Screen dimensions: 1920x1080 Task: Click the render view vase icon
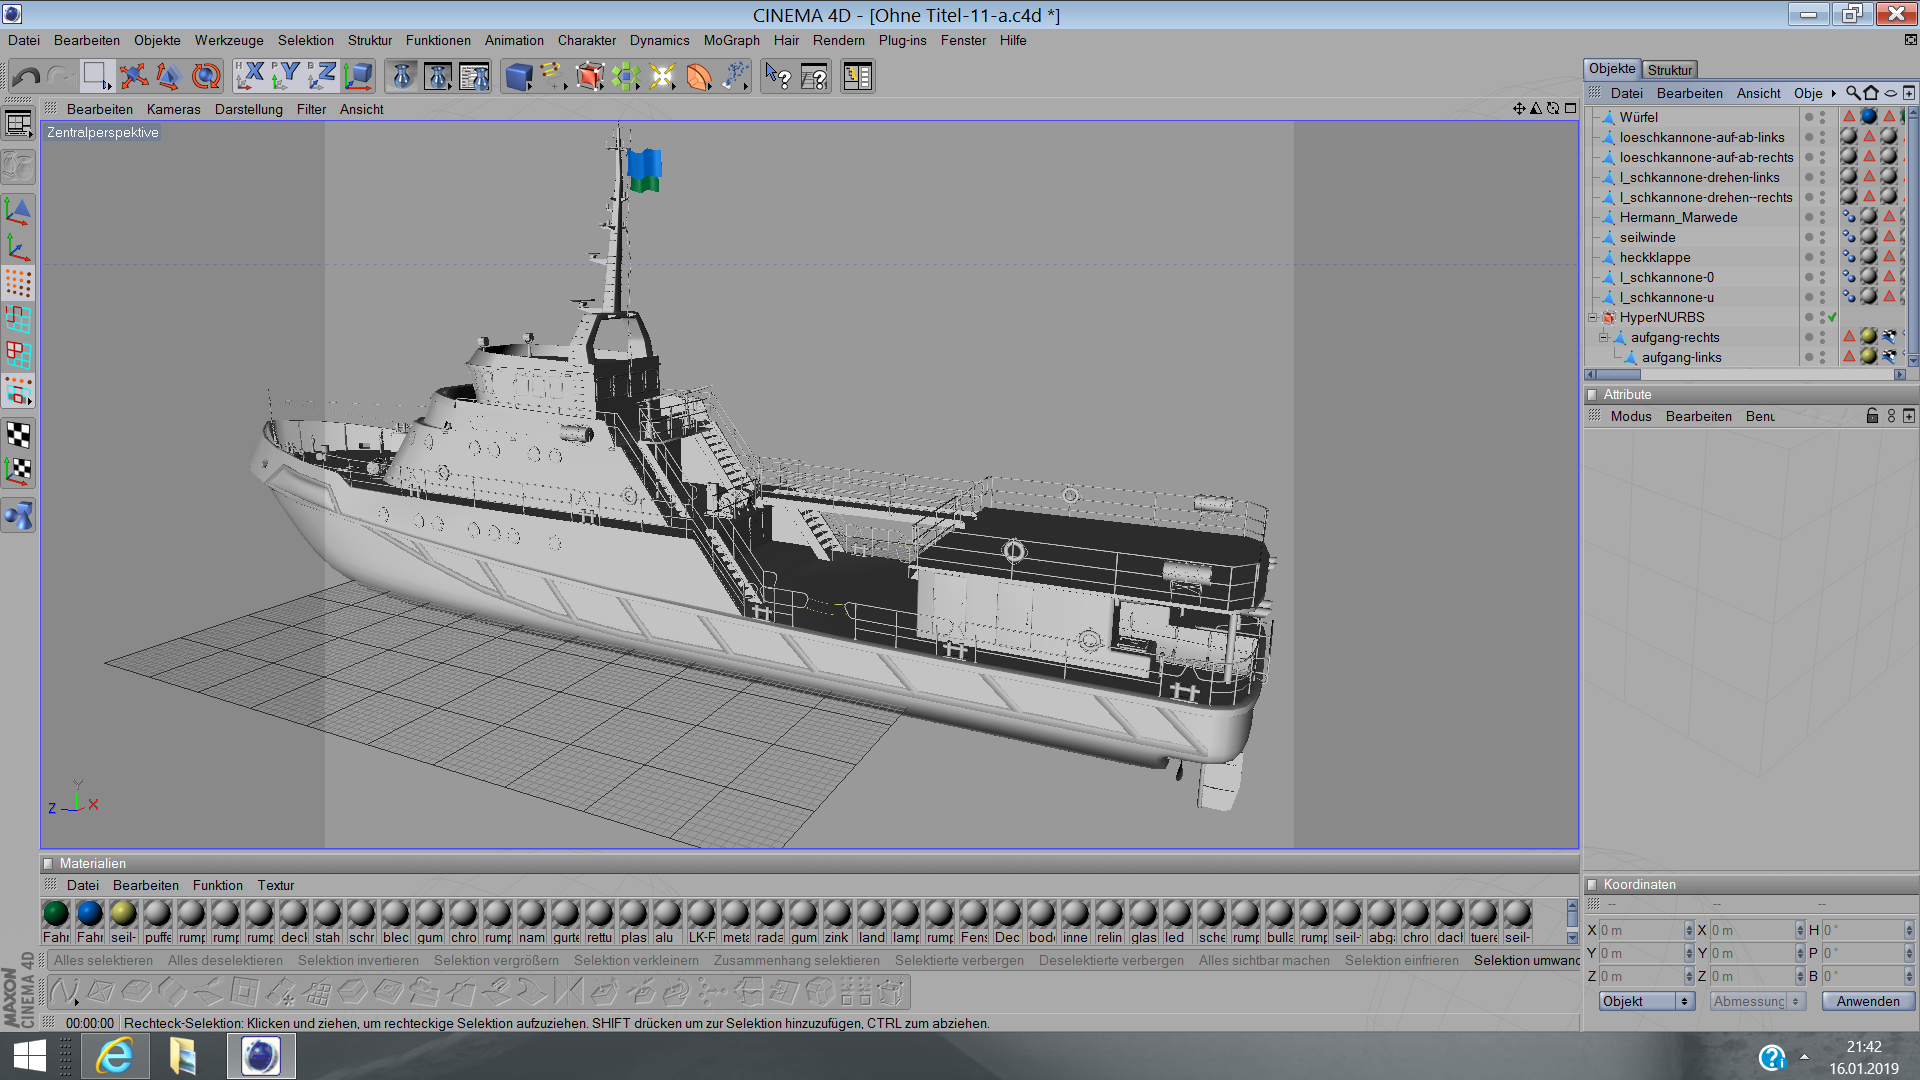pos(402,76)
